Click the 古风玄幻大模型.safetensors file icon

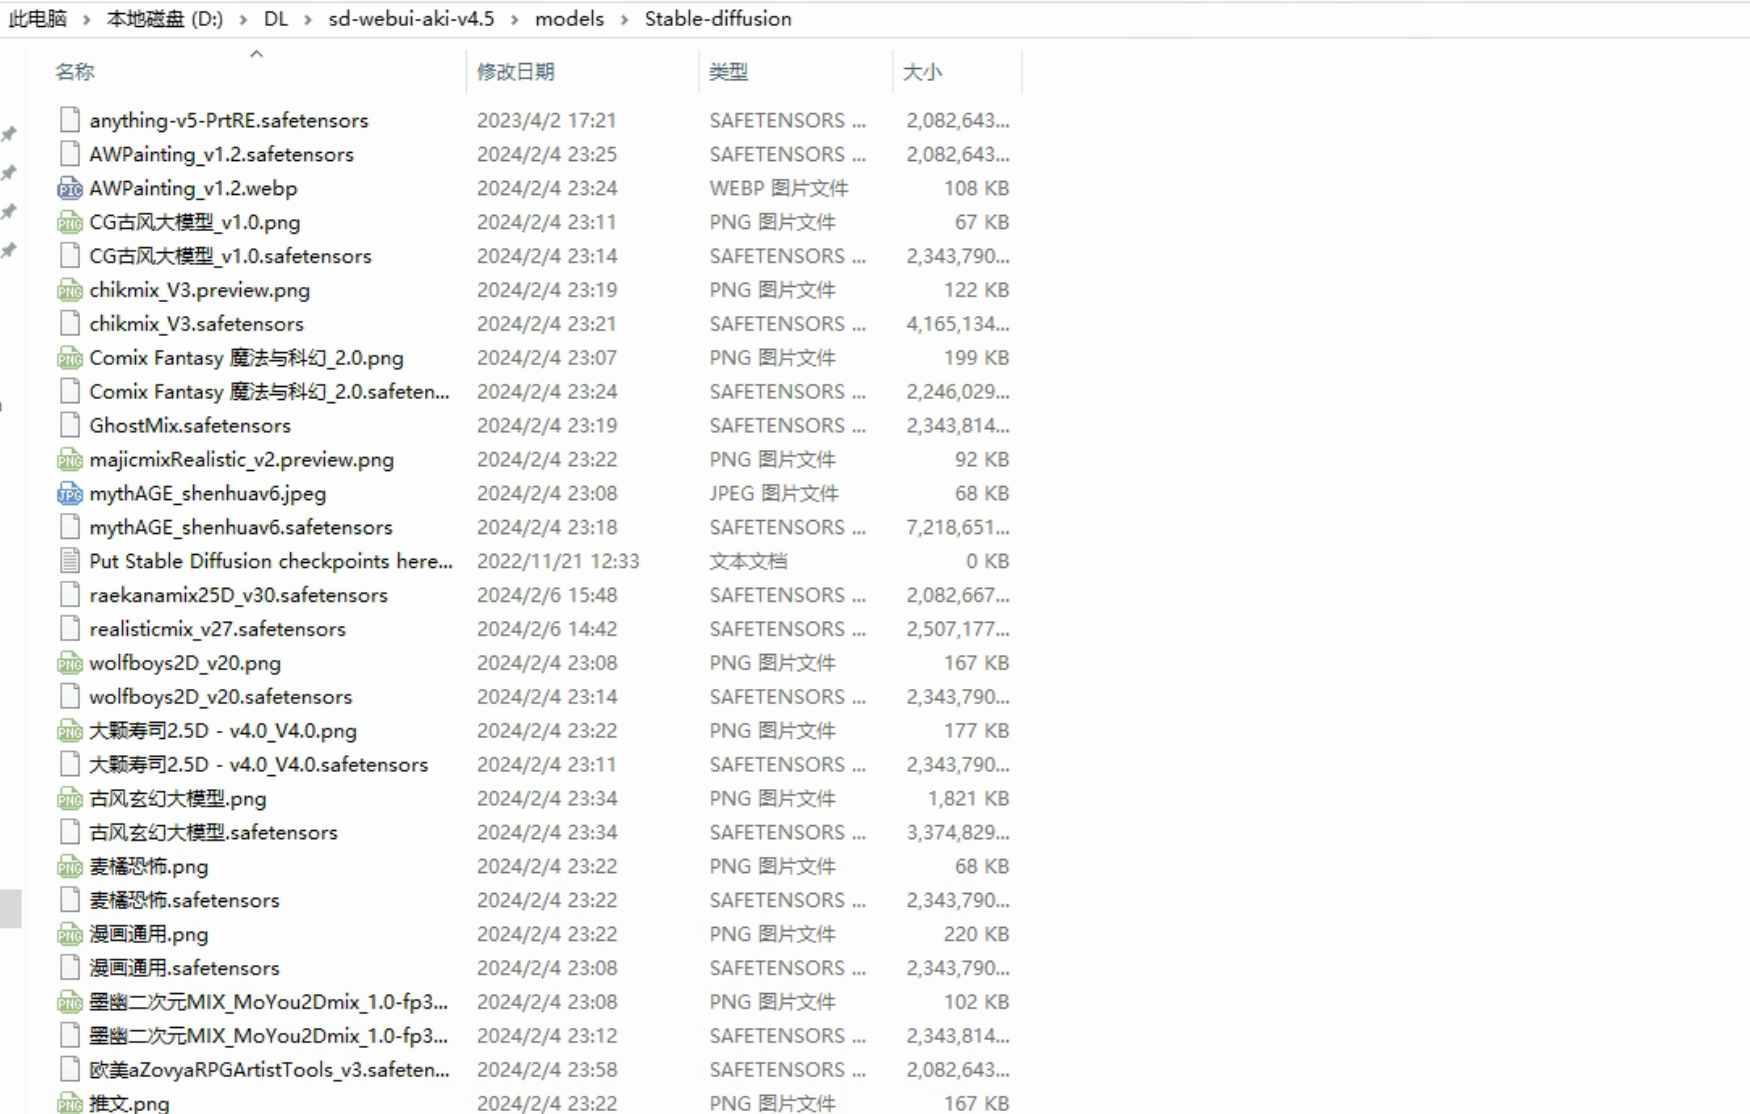click(x=69, y=832)
